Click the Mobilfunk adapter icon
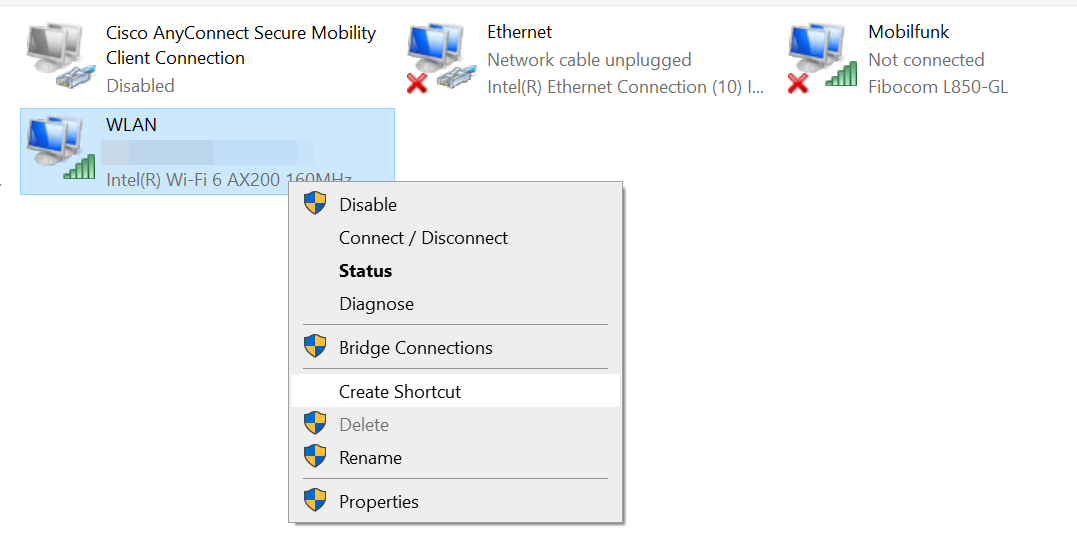 tap(821, 58)
